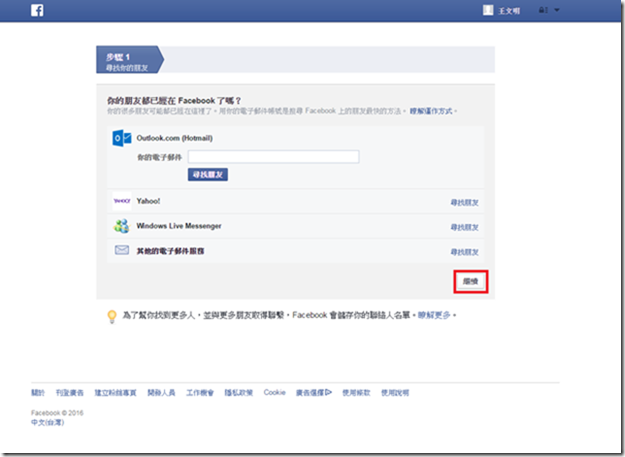625x457 pixels.
Task: Open the 瞭解更多 link
Action: pyautogui.click(x=434, y=315)
